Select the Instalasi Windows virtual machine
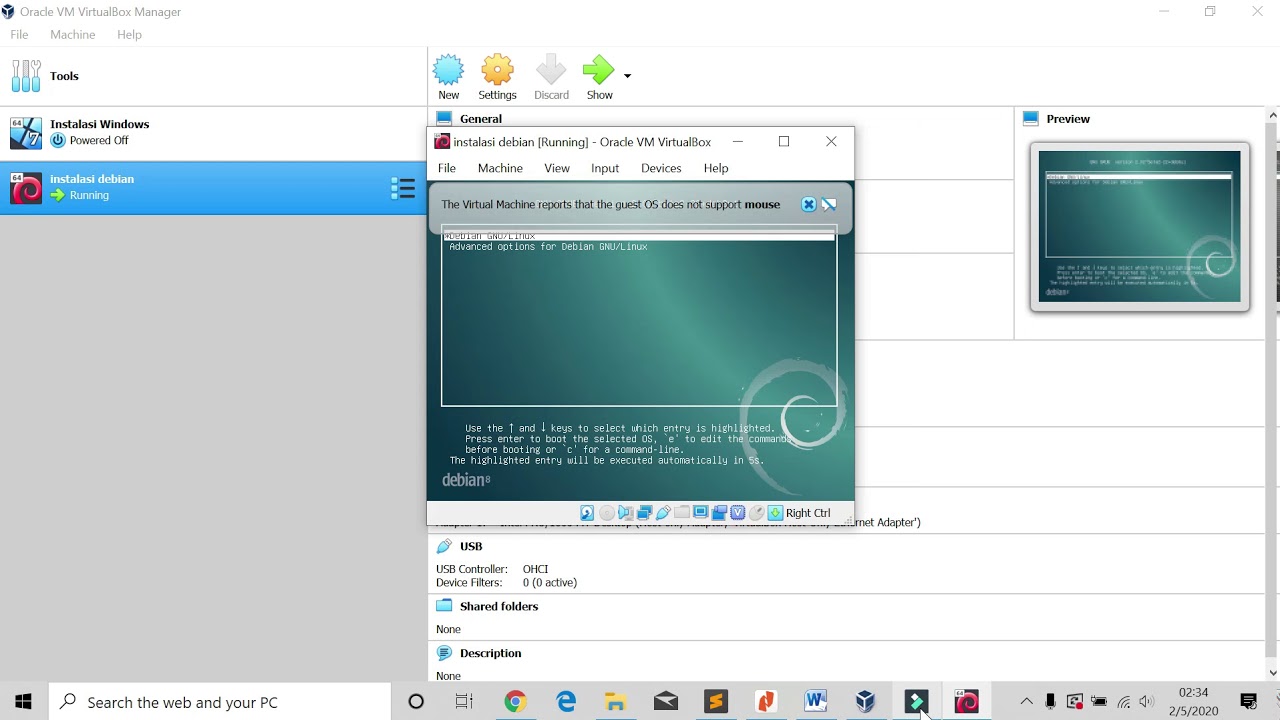This screenshot has height=720, width=1280. tap(213, 133)
